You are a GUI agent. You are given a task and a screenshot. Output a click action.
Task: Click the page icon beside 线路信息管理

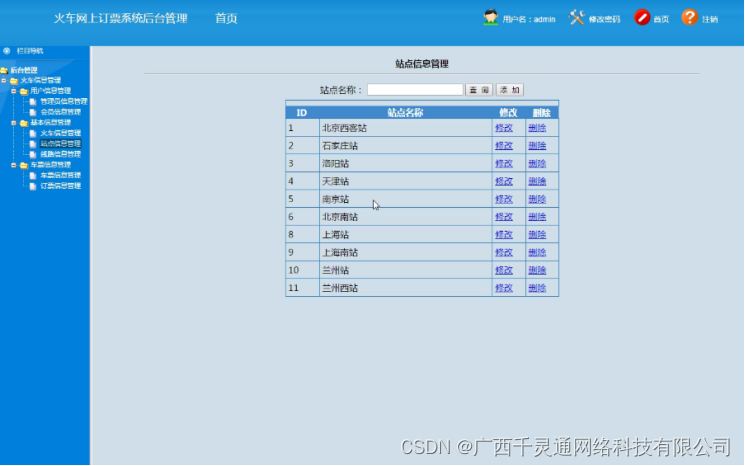pos(33,154)
